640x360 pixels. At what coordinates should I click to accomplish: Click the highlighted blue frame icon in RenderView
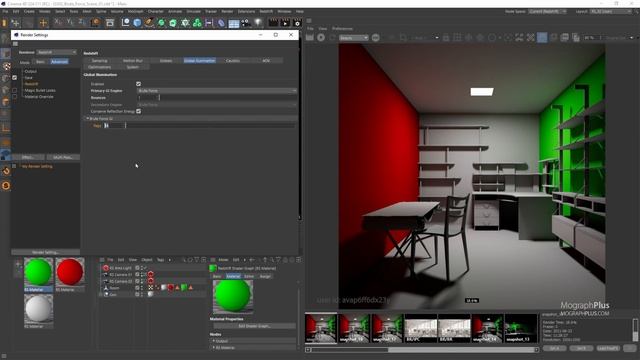[542, 38]
